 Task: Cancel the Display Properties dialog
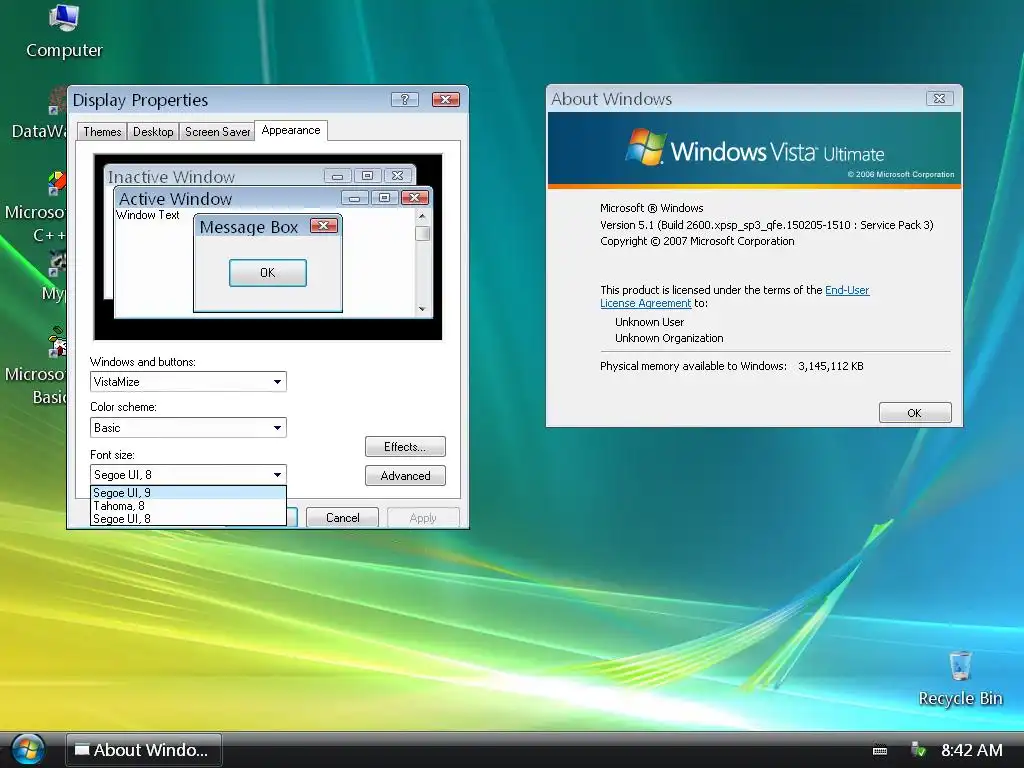tap(342, 518)
